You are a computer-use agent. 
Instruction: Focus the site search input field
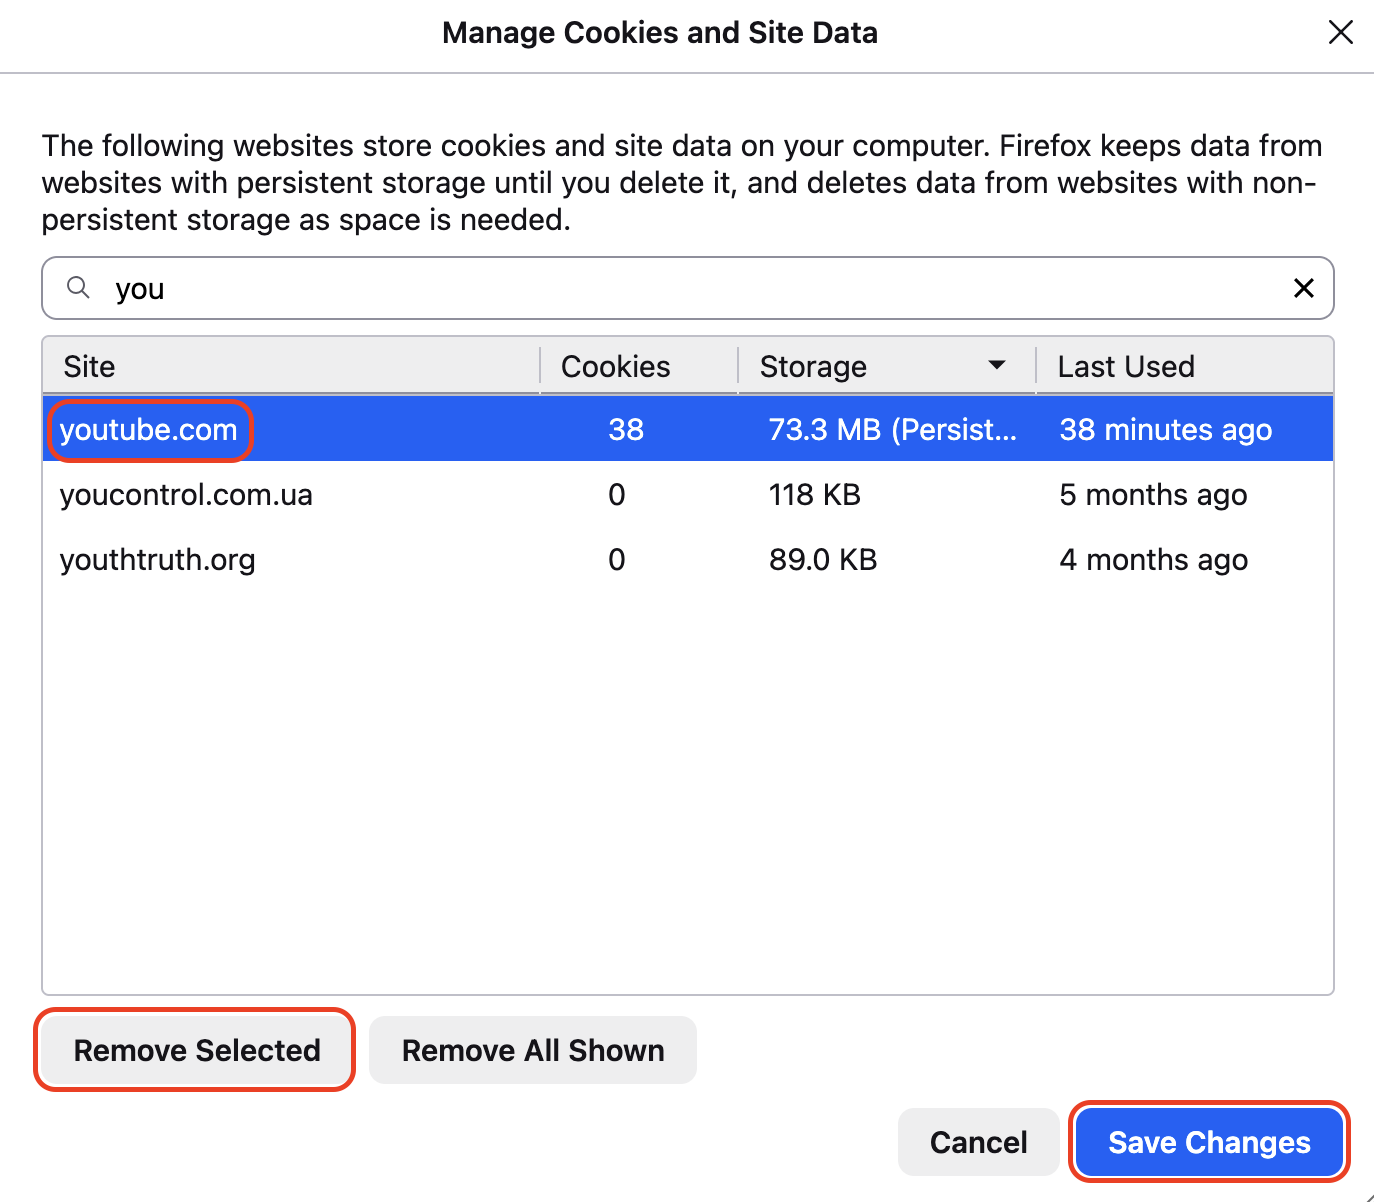[600, 288]
